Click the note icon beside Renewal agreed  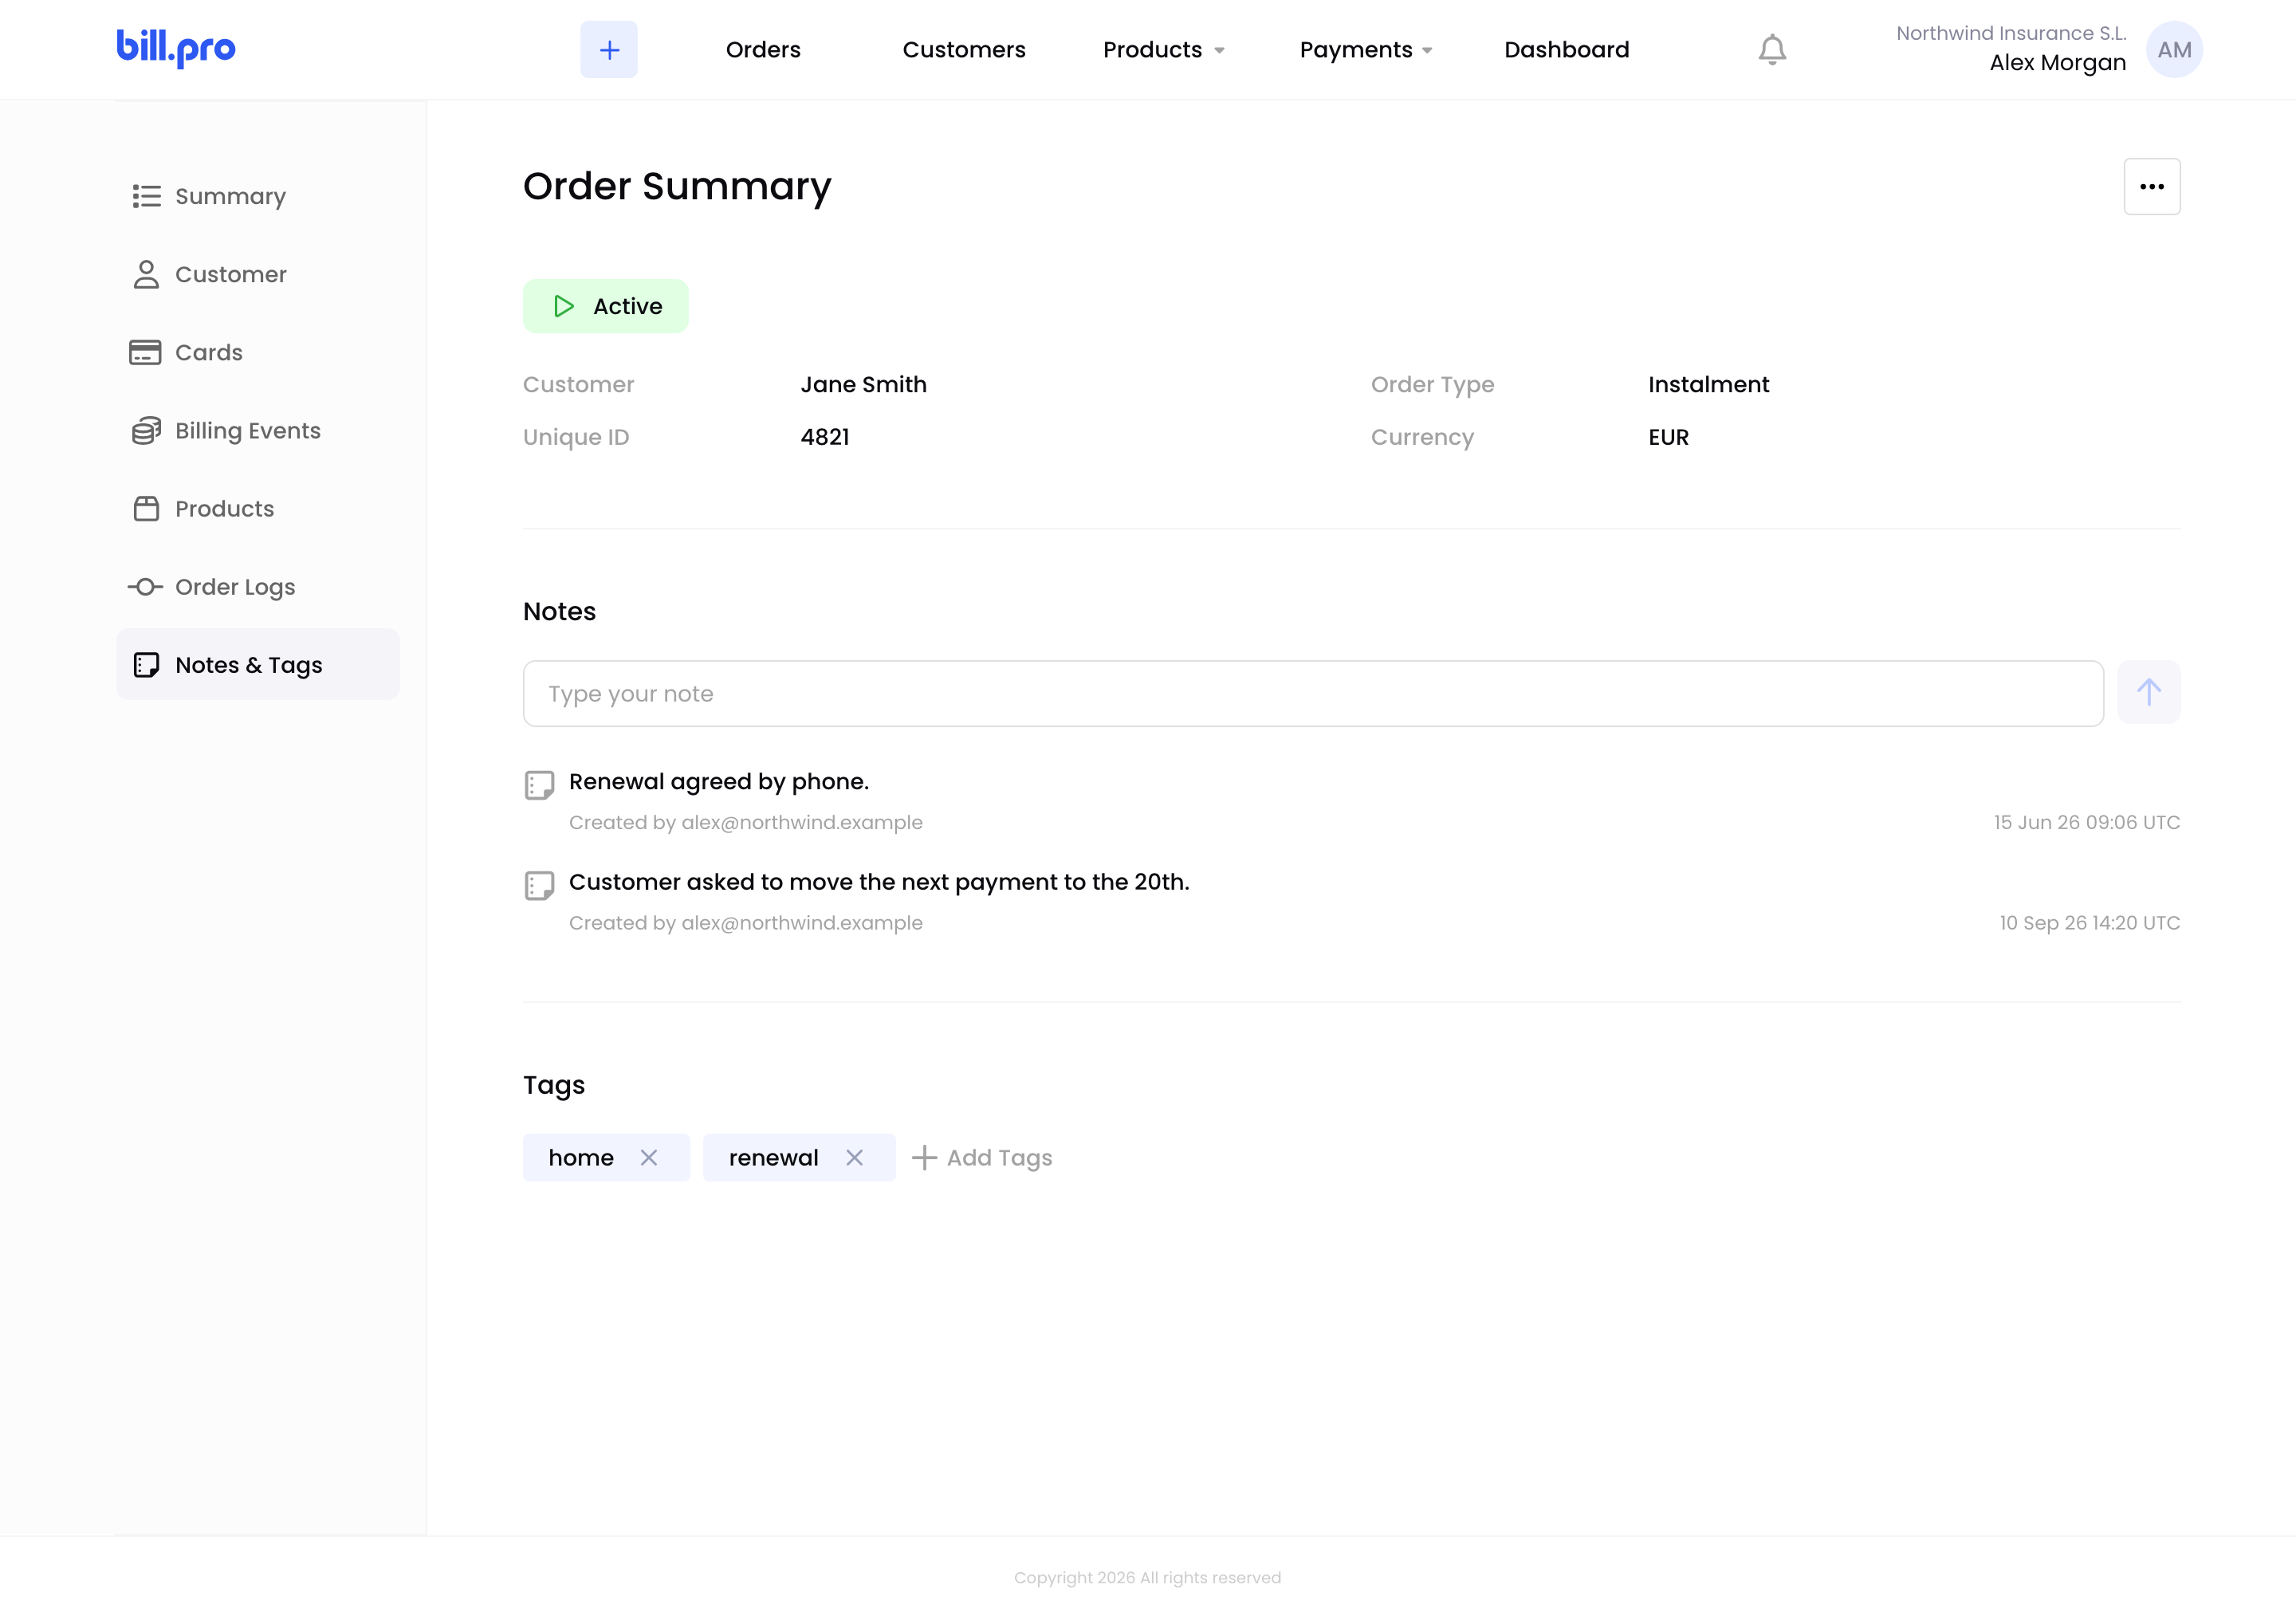(x=539, y=785)
